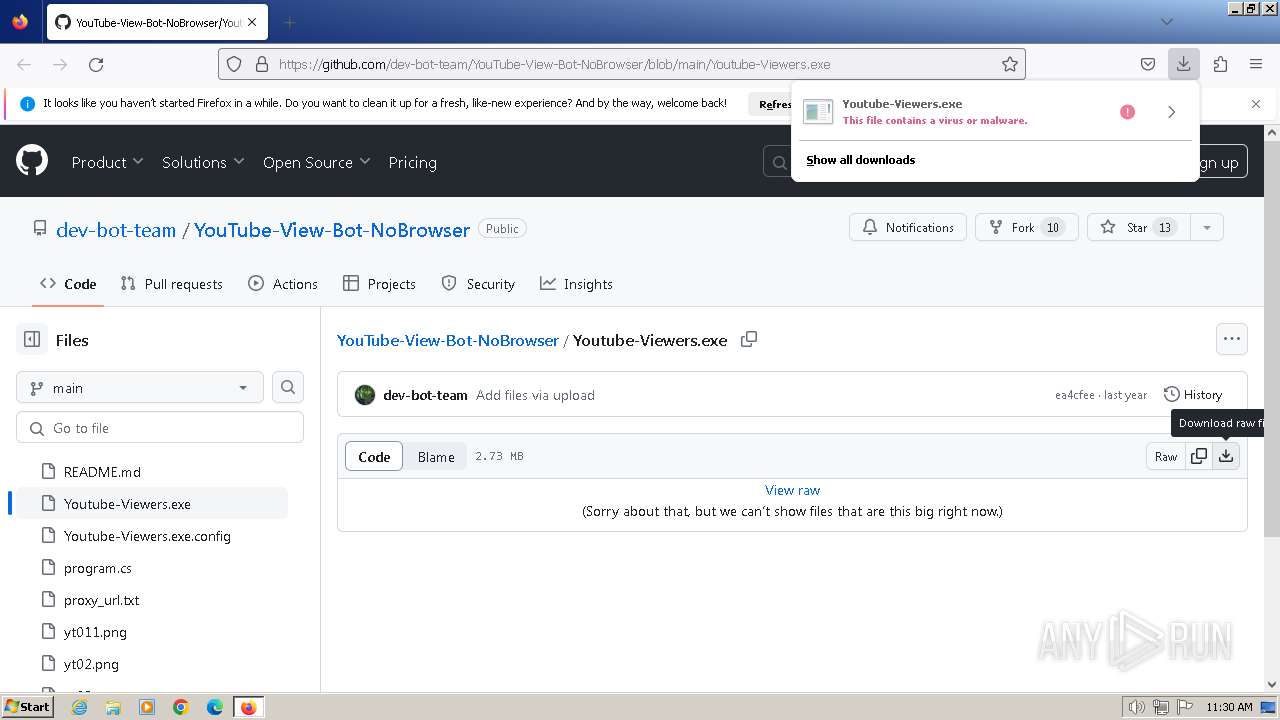Expand the Open Source menu

click(x=316, y=162)
